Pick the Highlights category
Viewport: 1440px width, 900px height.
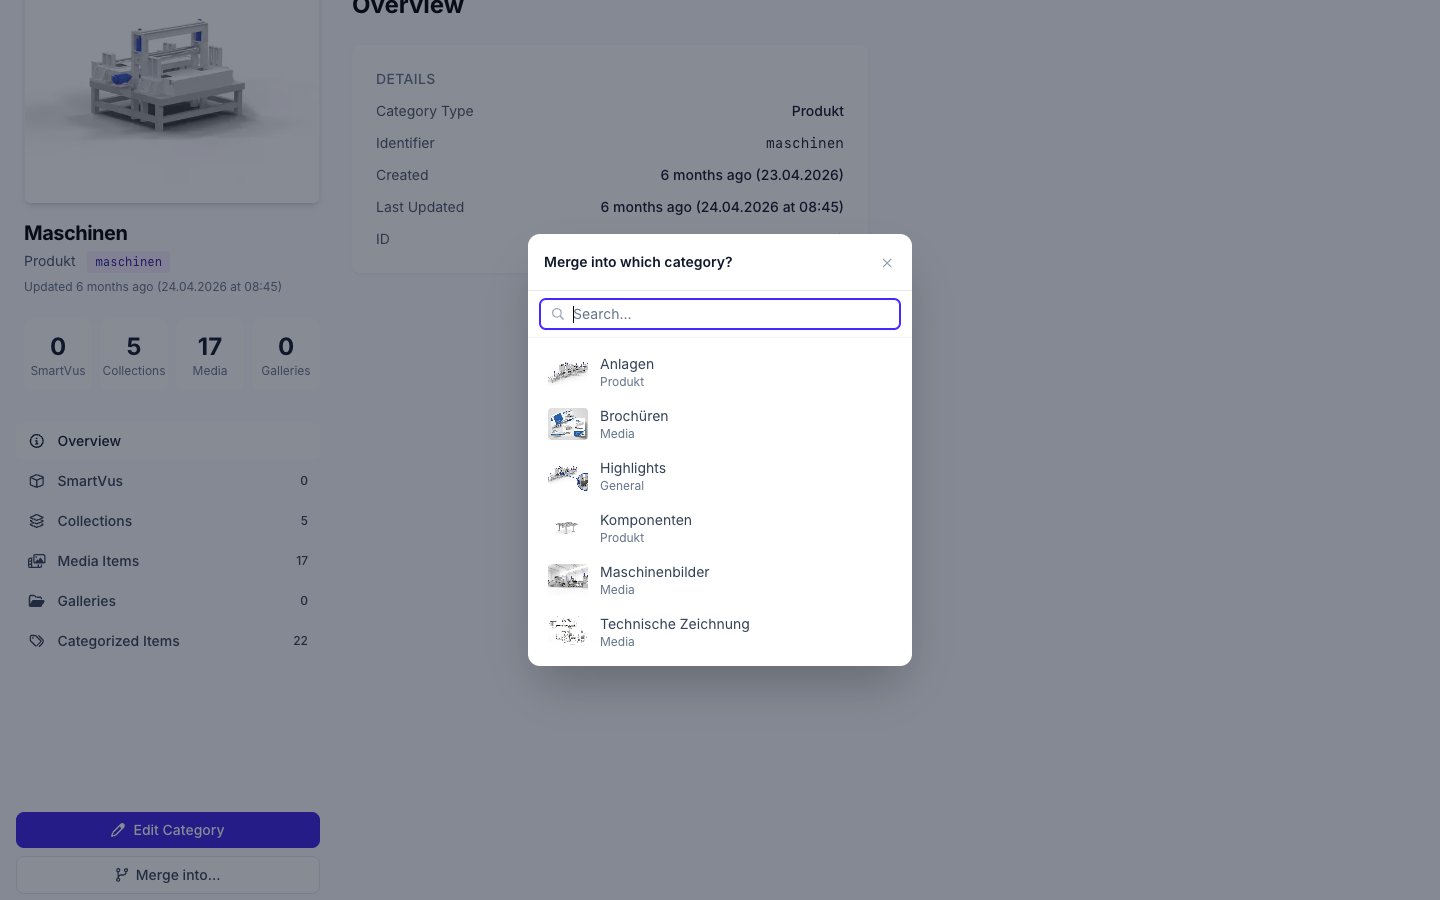point(720,476)
